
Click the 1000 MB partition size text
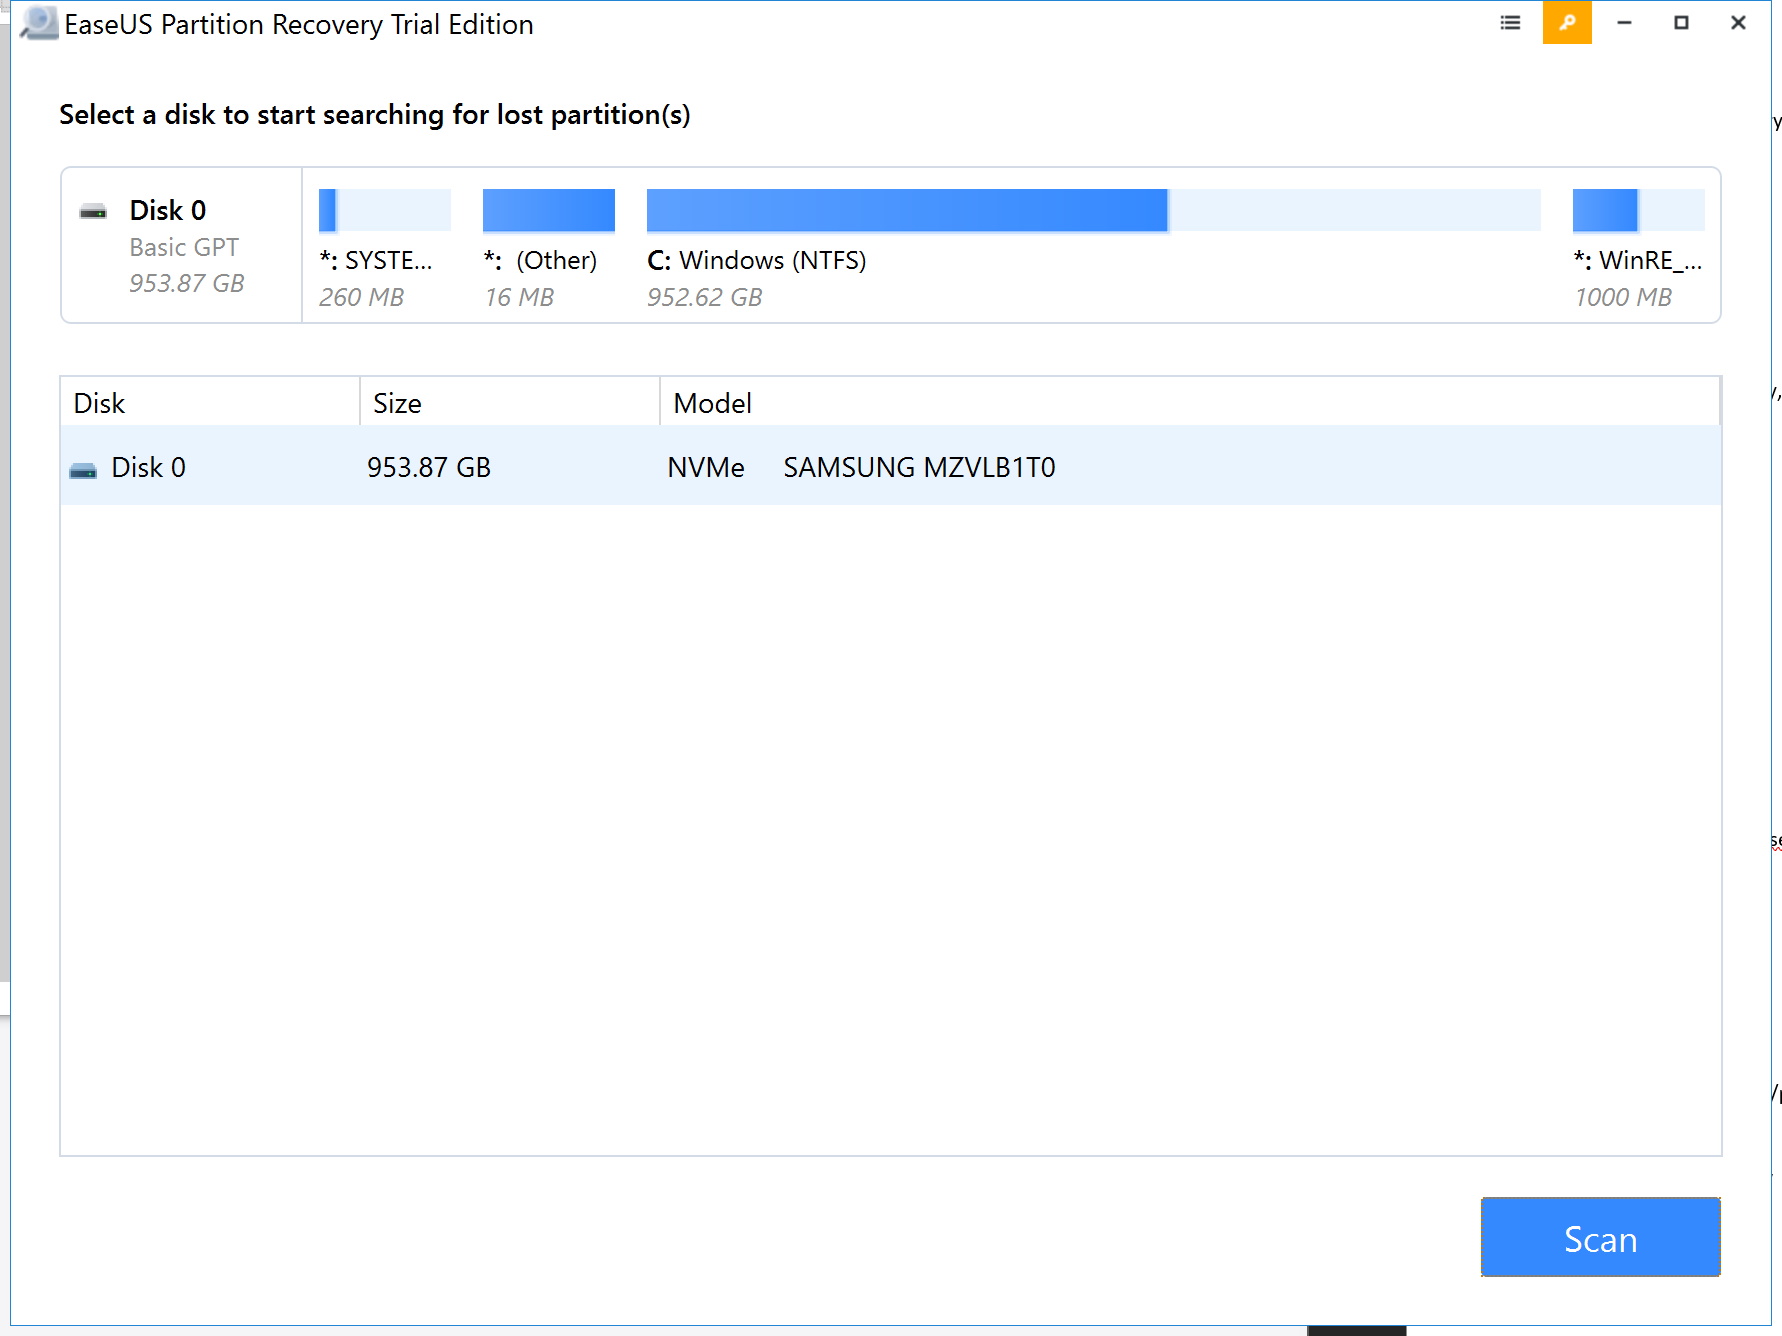[1623, 297]
